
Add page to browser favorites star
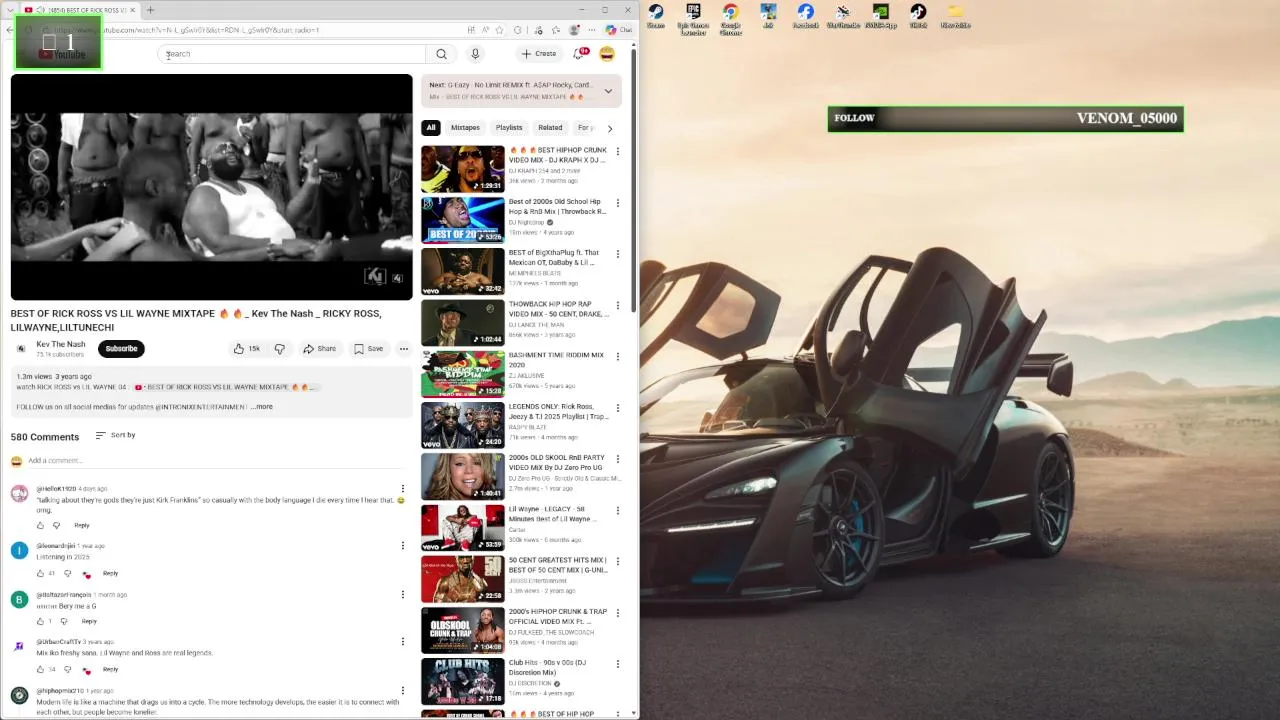pyautogui.click(x=501, y=30)
